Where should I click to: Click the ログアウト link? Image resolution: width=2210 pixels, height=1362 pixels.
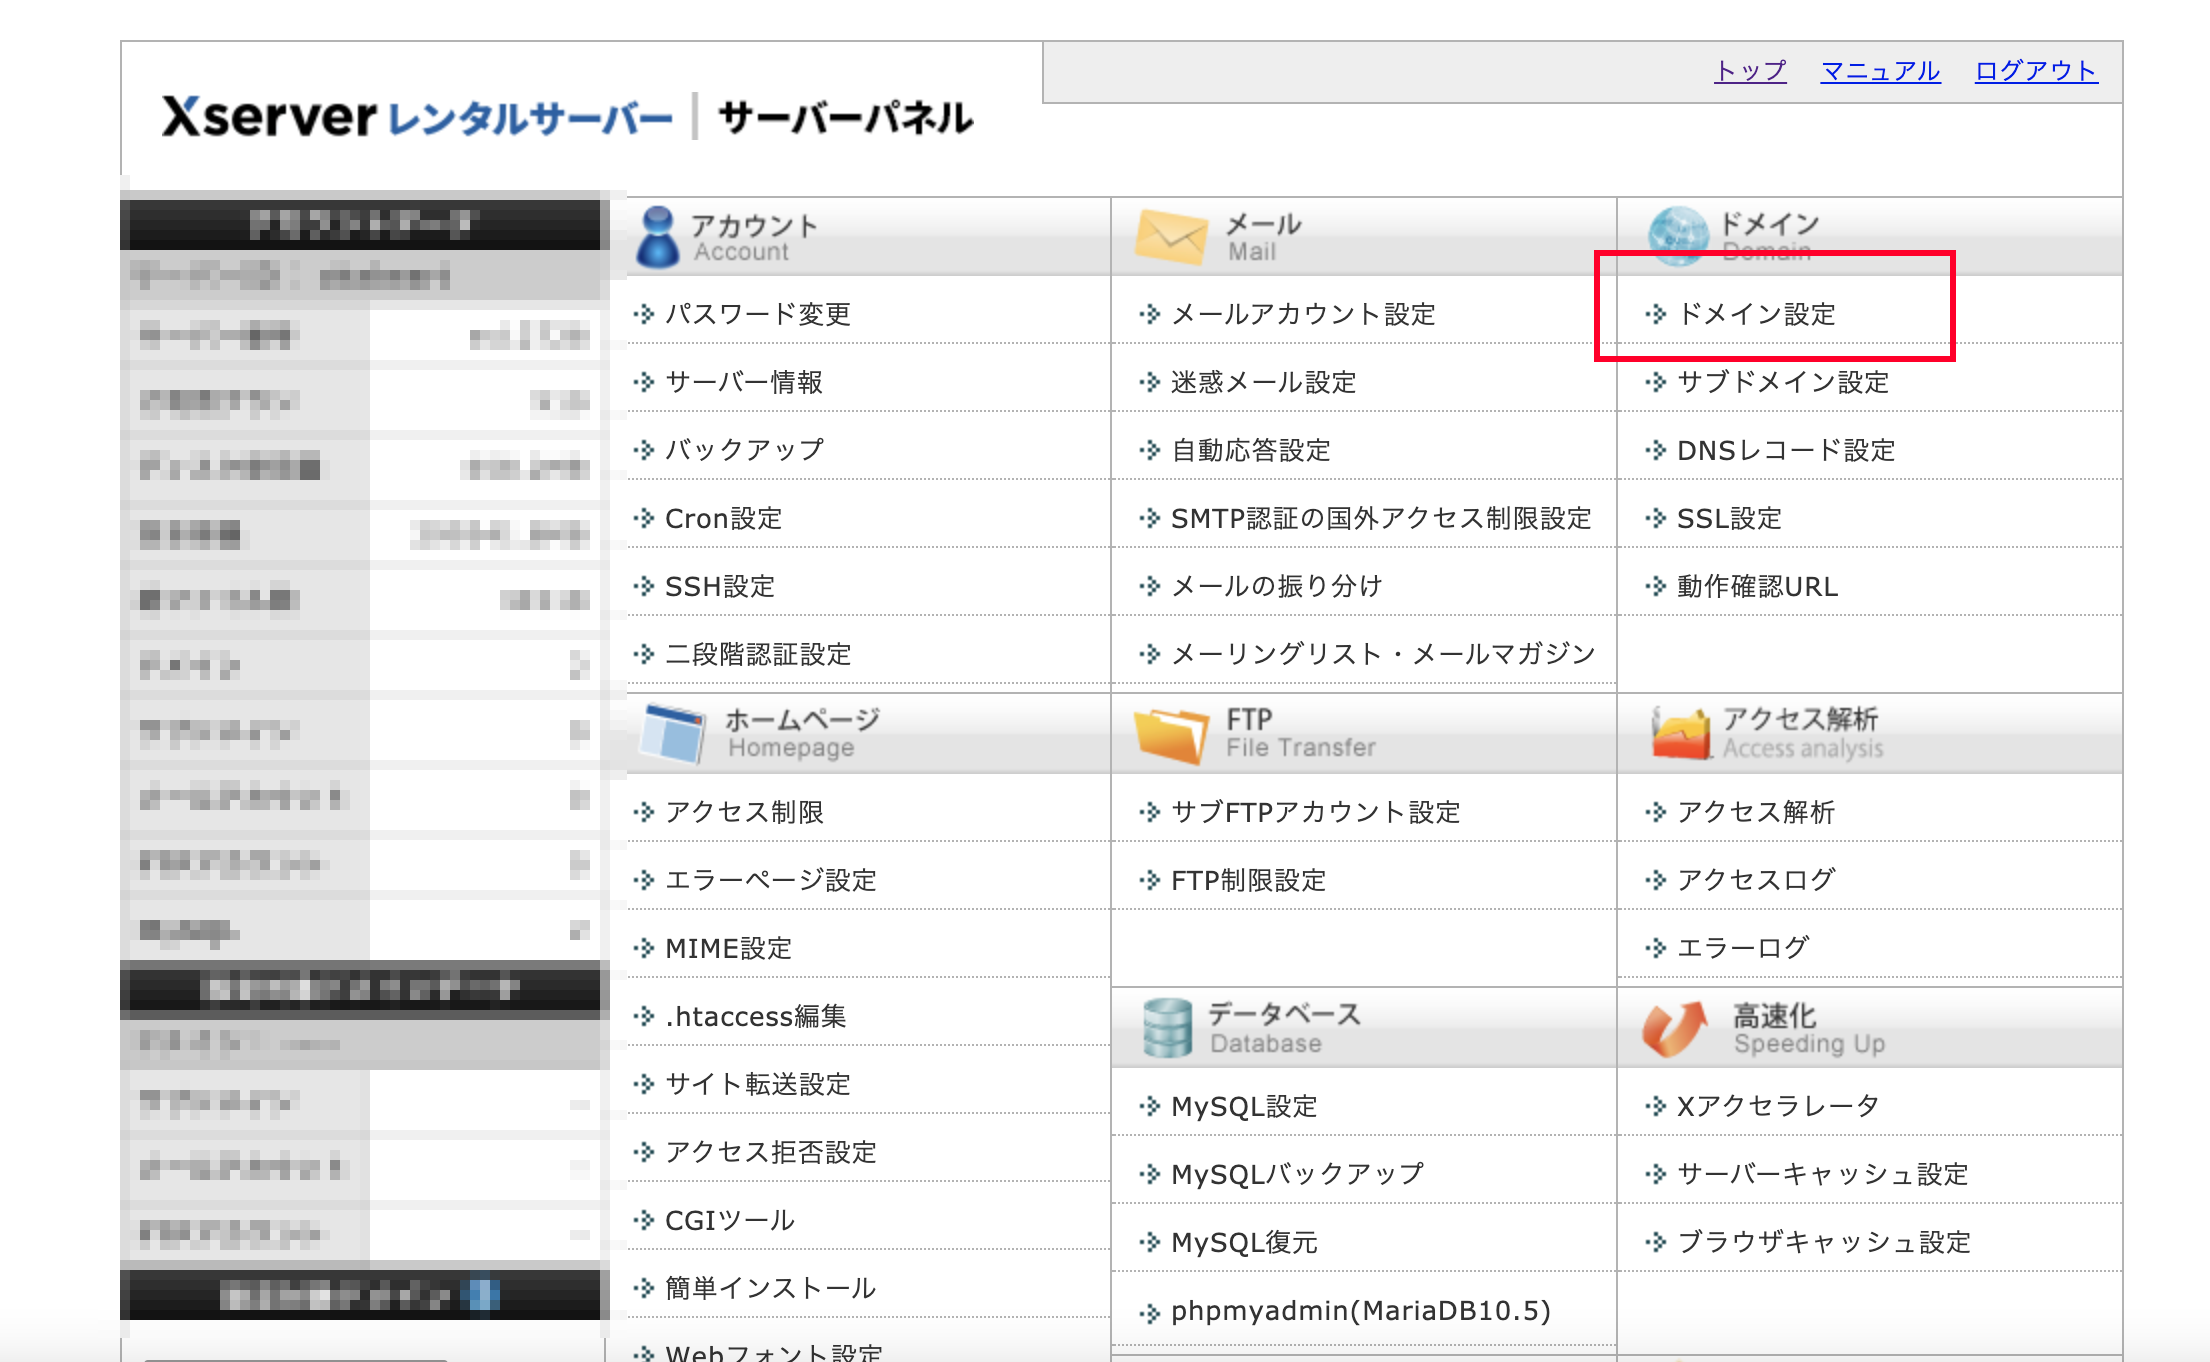pos(2035,71)
